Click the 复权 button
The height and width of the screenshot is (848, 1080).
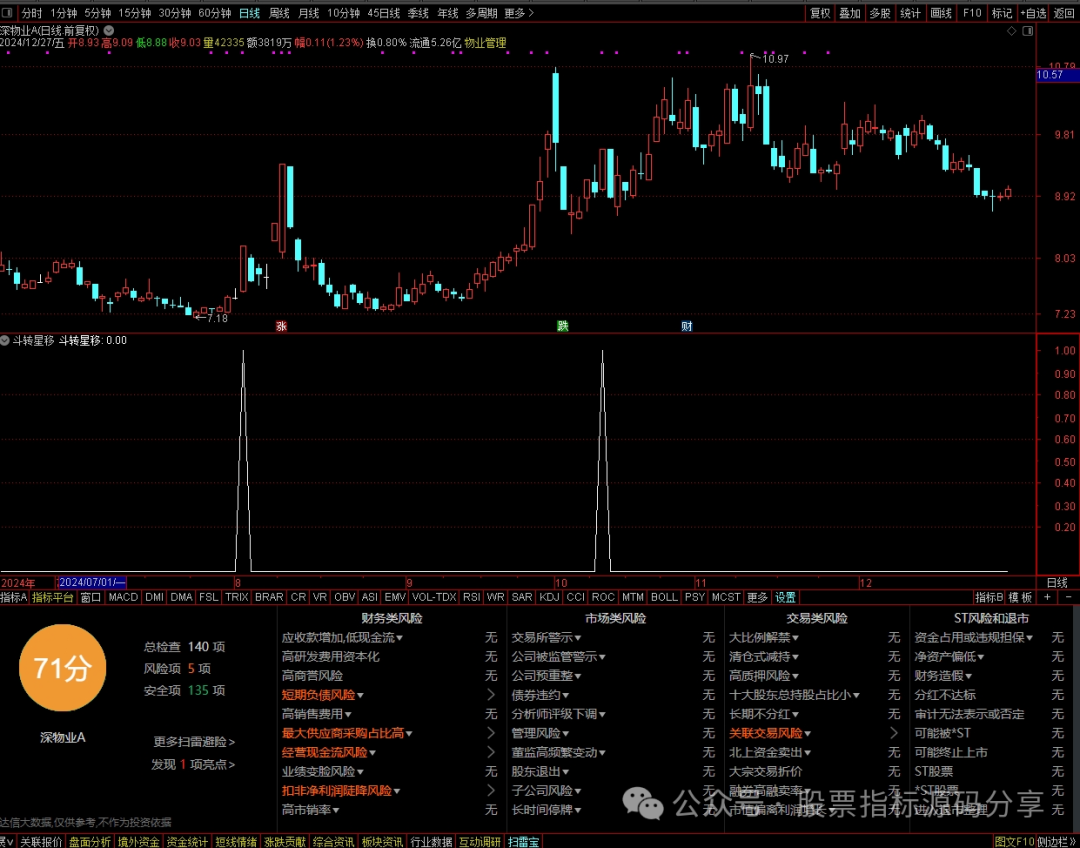pos(820,13)
